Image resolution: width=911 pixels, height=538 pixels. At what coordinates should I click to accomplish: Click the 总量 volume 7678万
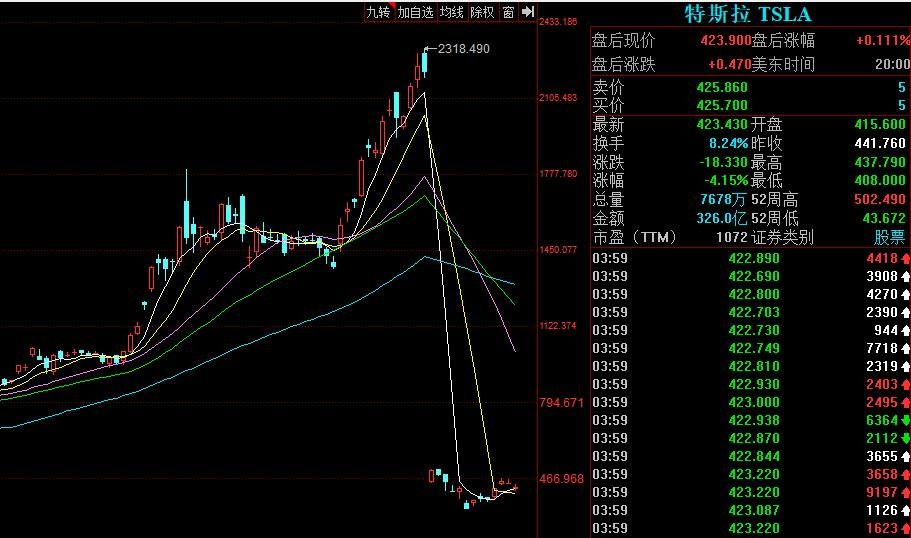click(723, 199)
